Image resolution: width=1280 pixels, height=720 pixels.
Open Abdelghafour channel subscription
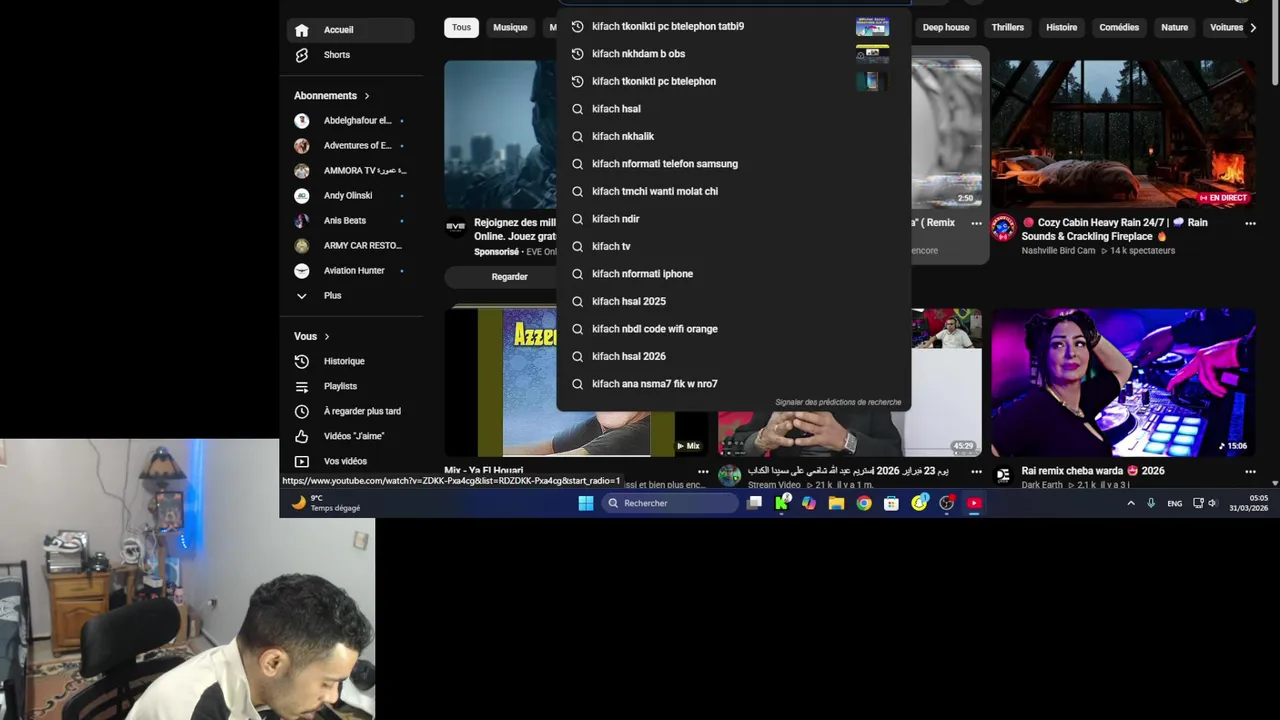(350, 120)
